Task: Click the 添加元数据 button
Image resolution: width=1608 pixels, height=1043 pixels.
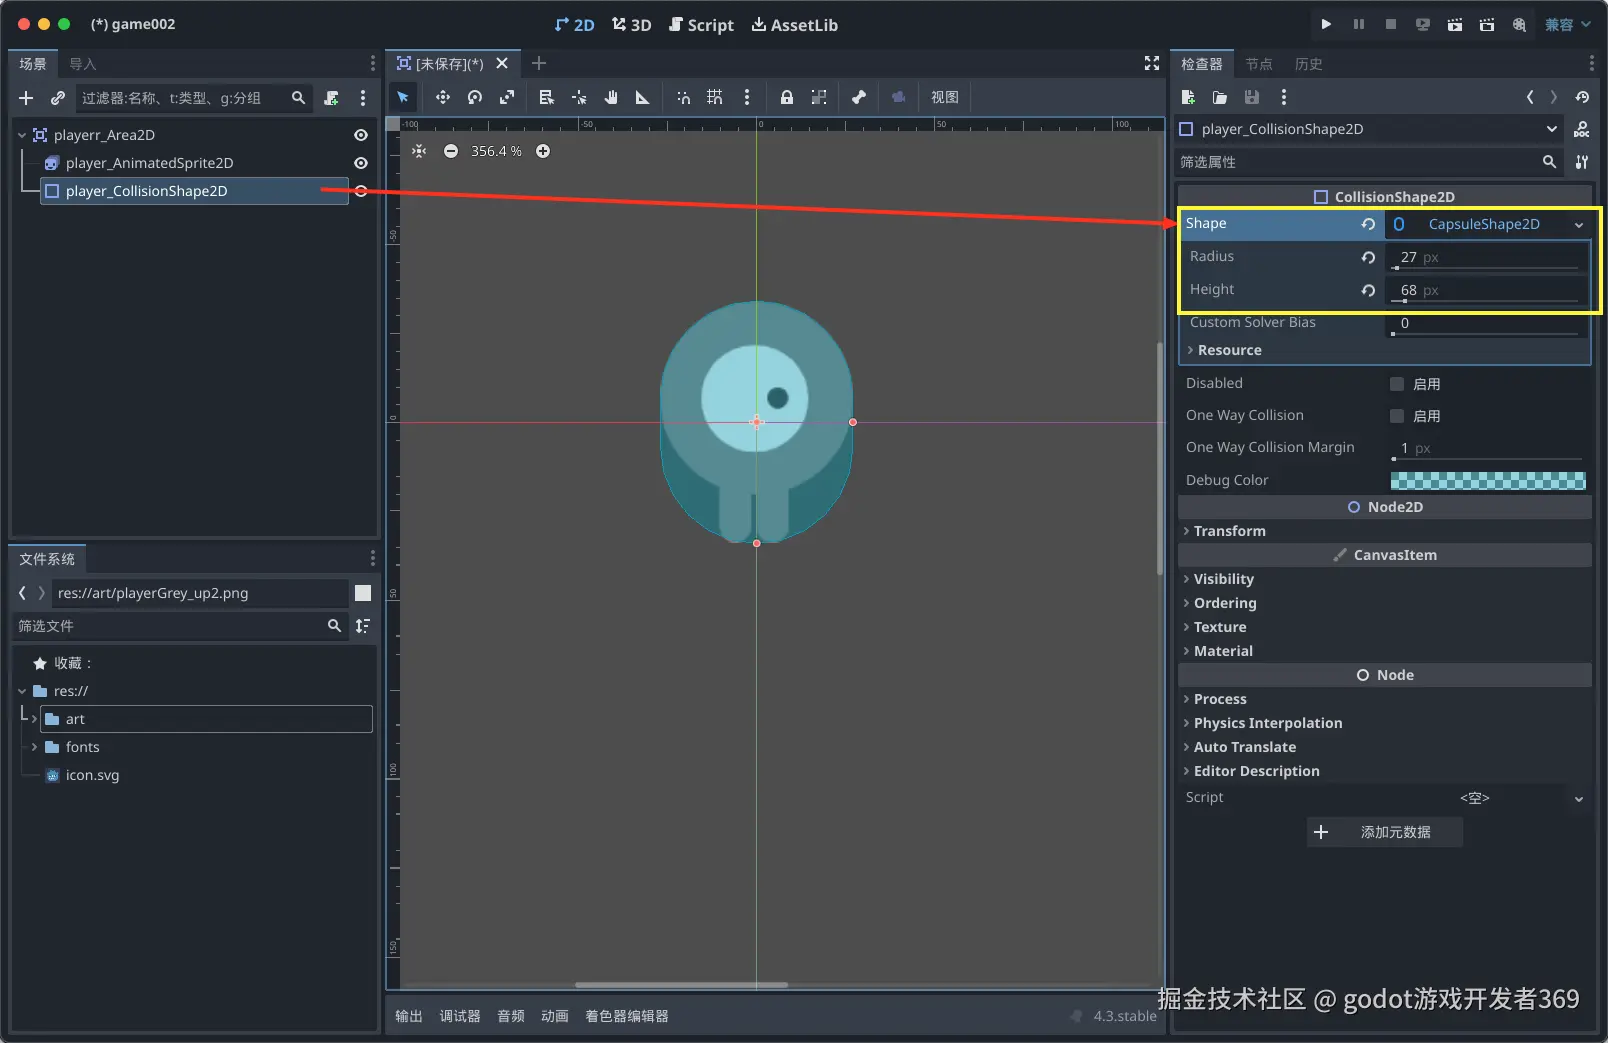Action: click(1384, 832)
